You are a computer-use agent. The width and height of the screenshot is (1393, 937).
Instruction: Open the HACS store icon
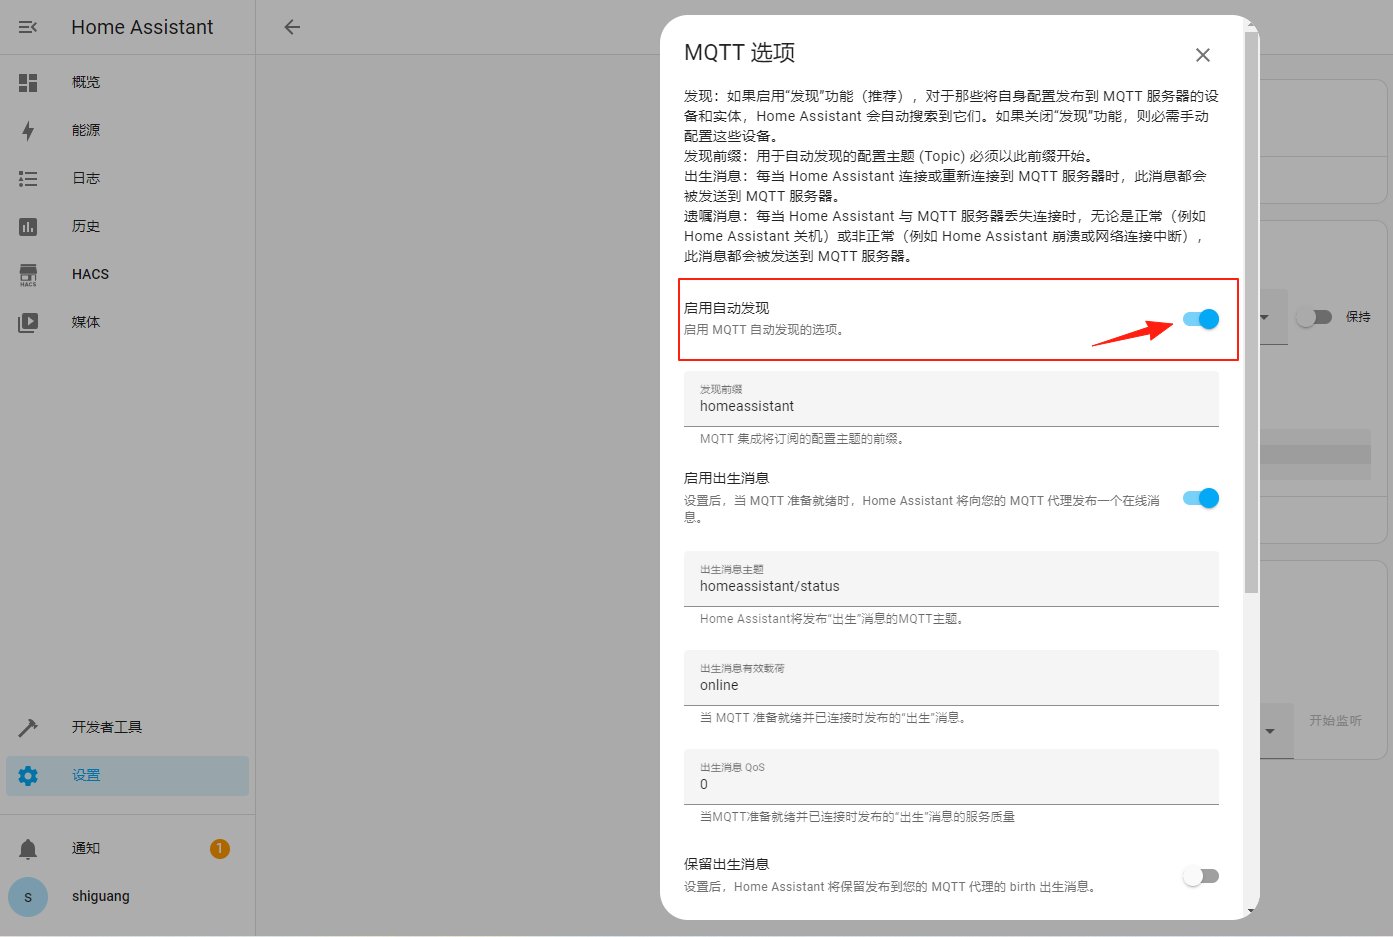tap(28, 275)
